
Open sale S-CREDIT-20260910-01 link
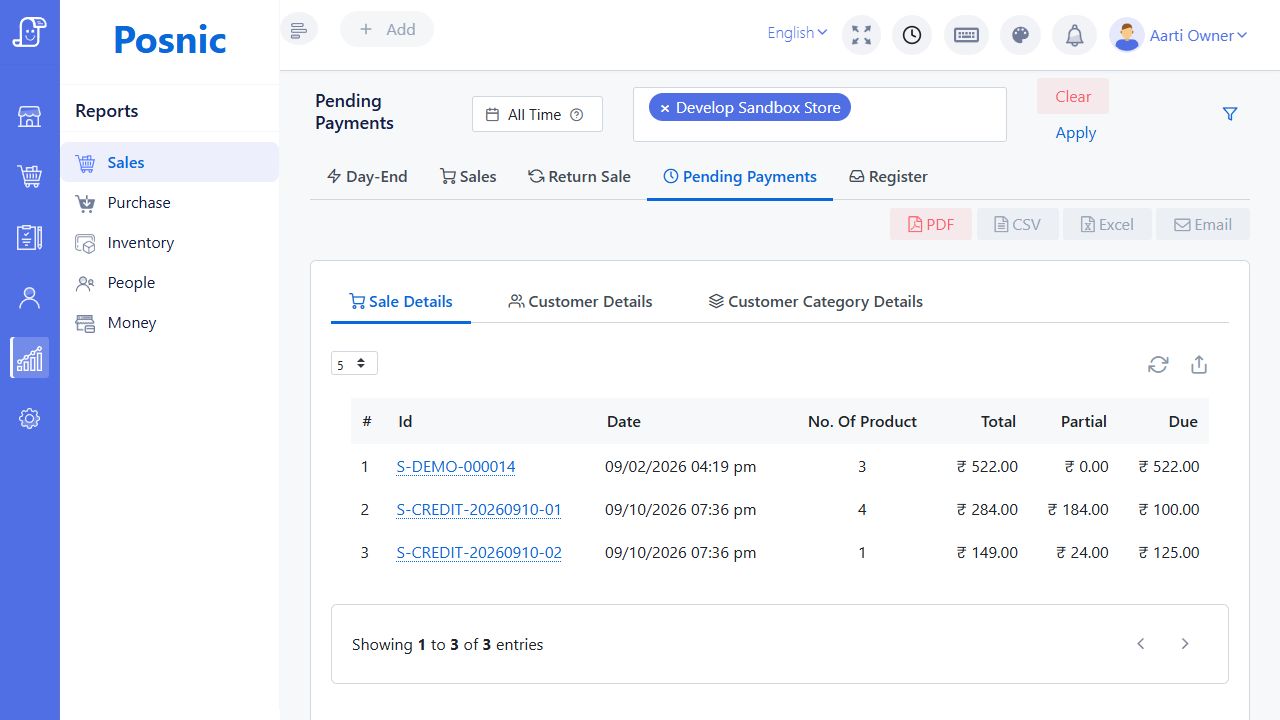tap(479, 509)
